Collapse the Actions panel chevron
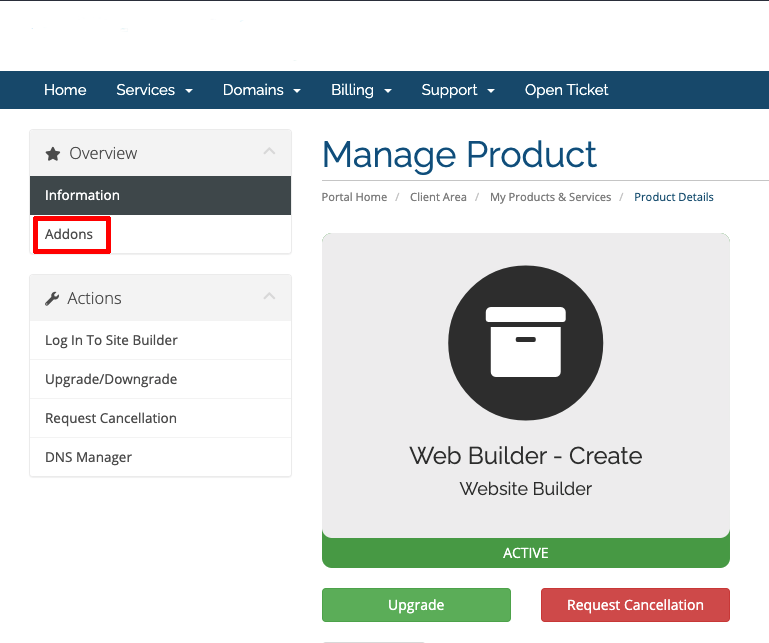769x643 pixels. 268,297
